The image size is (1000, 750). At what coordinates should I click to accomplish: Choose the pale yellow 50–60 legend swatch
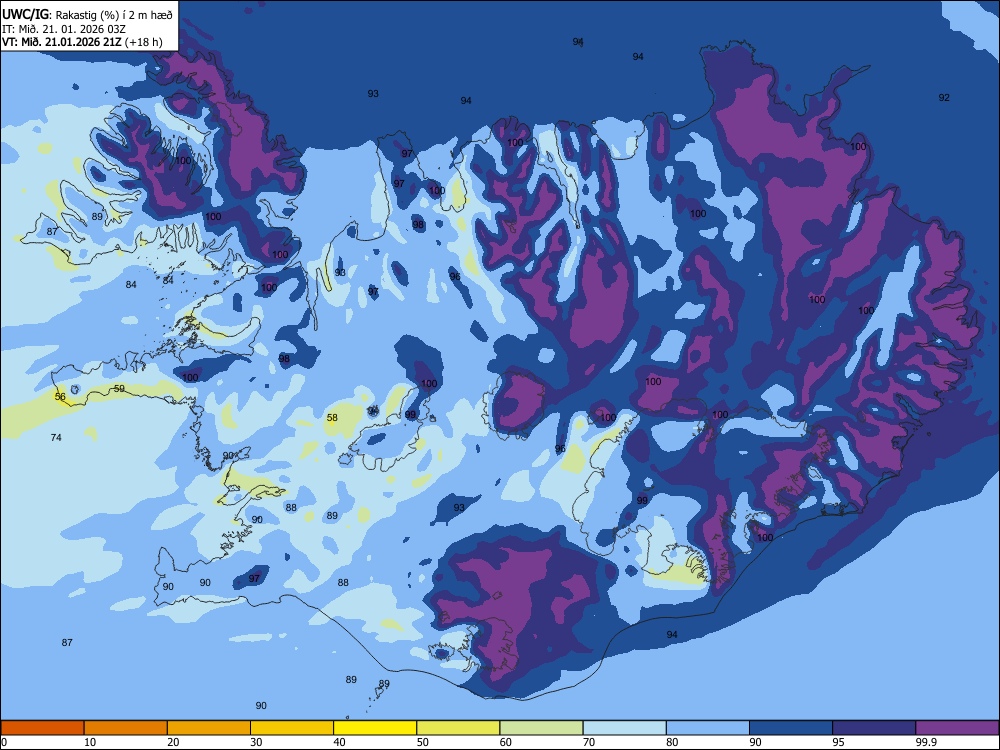tap(458, 728)
